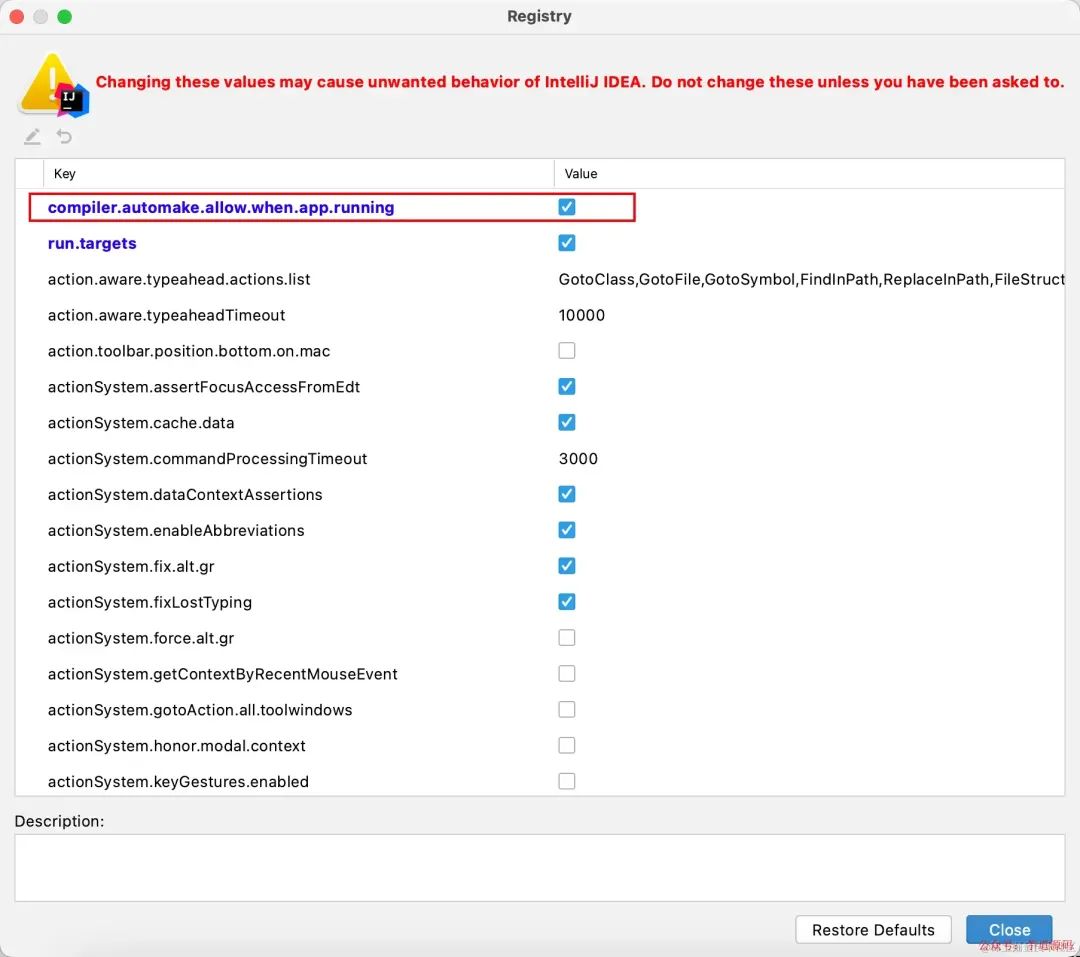Toggle the run.targets checkbox
1080x957 pixels.
coord(567,243)
